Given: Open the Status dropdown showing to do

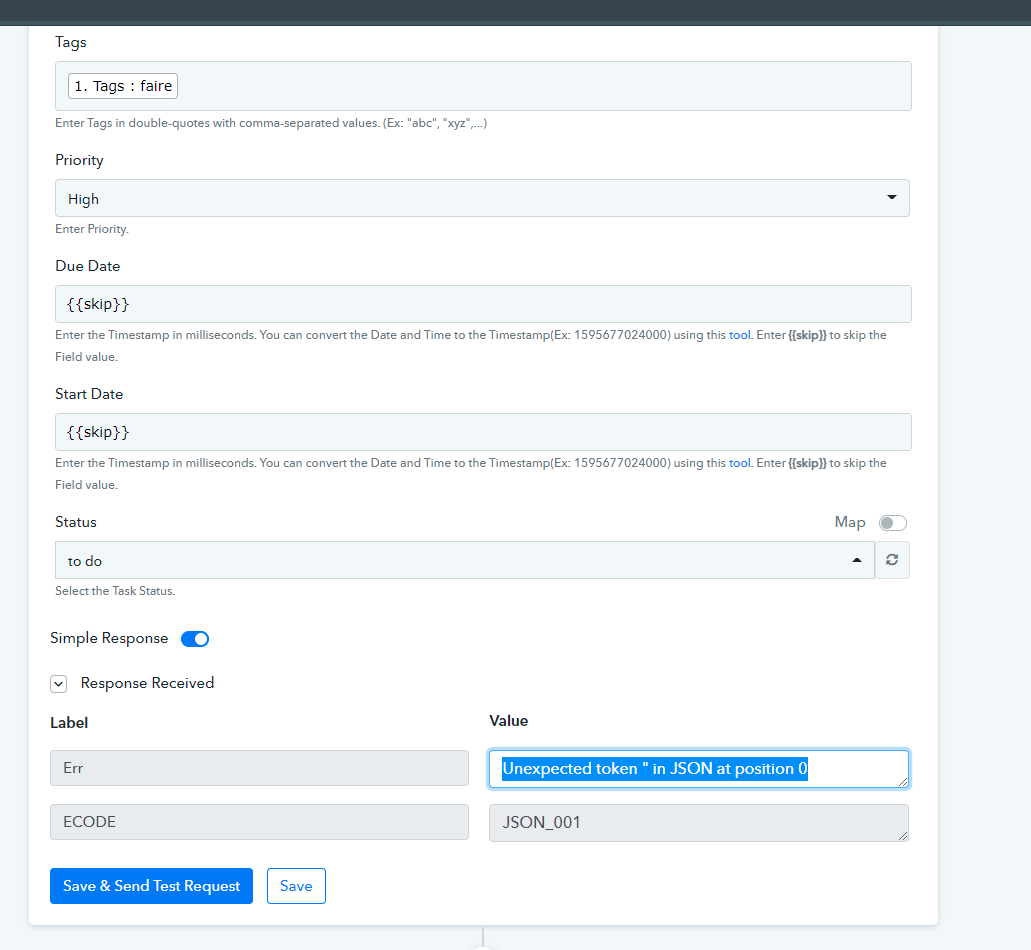Looking at the screenshot, I should [x=465, y=560].
